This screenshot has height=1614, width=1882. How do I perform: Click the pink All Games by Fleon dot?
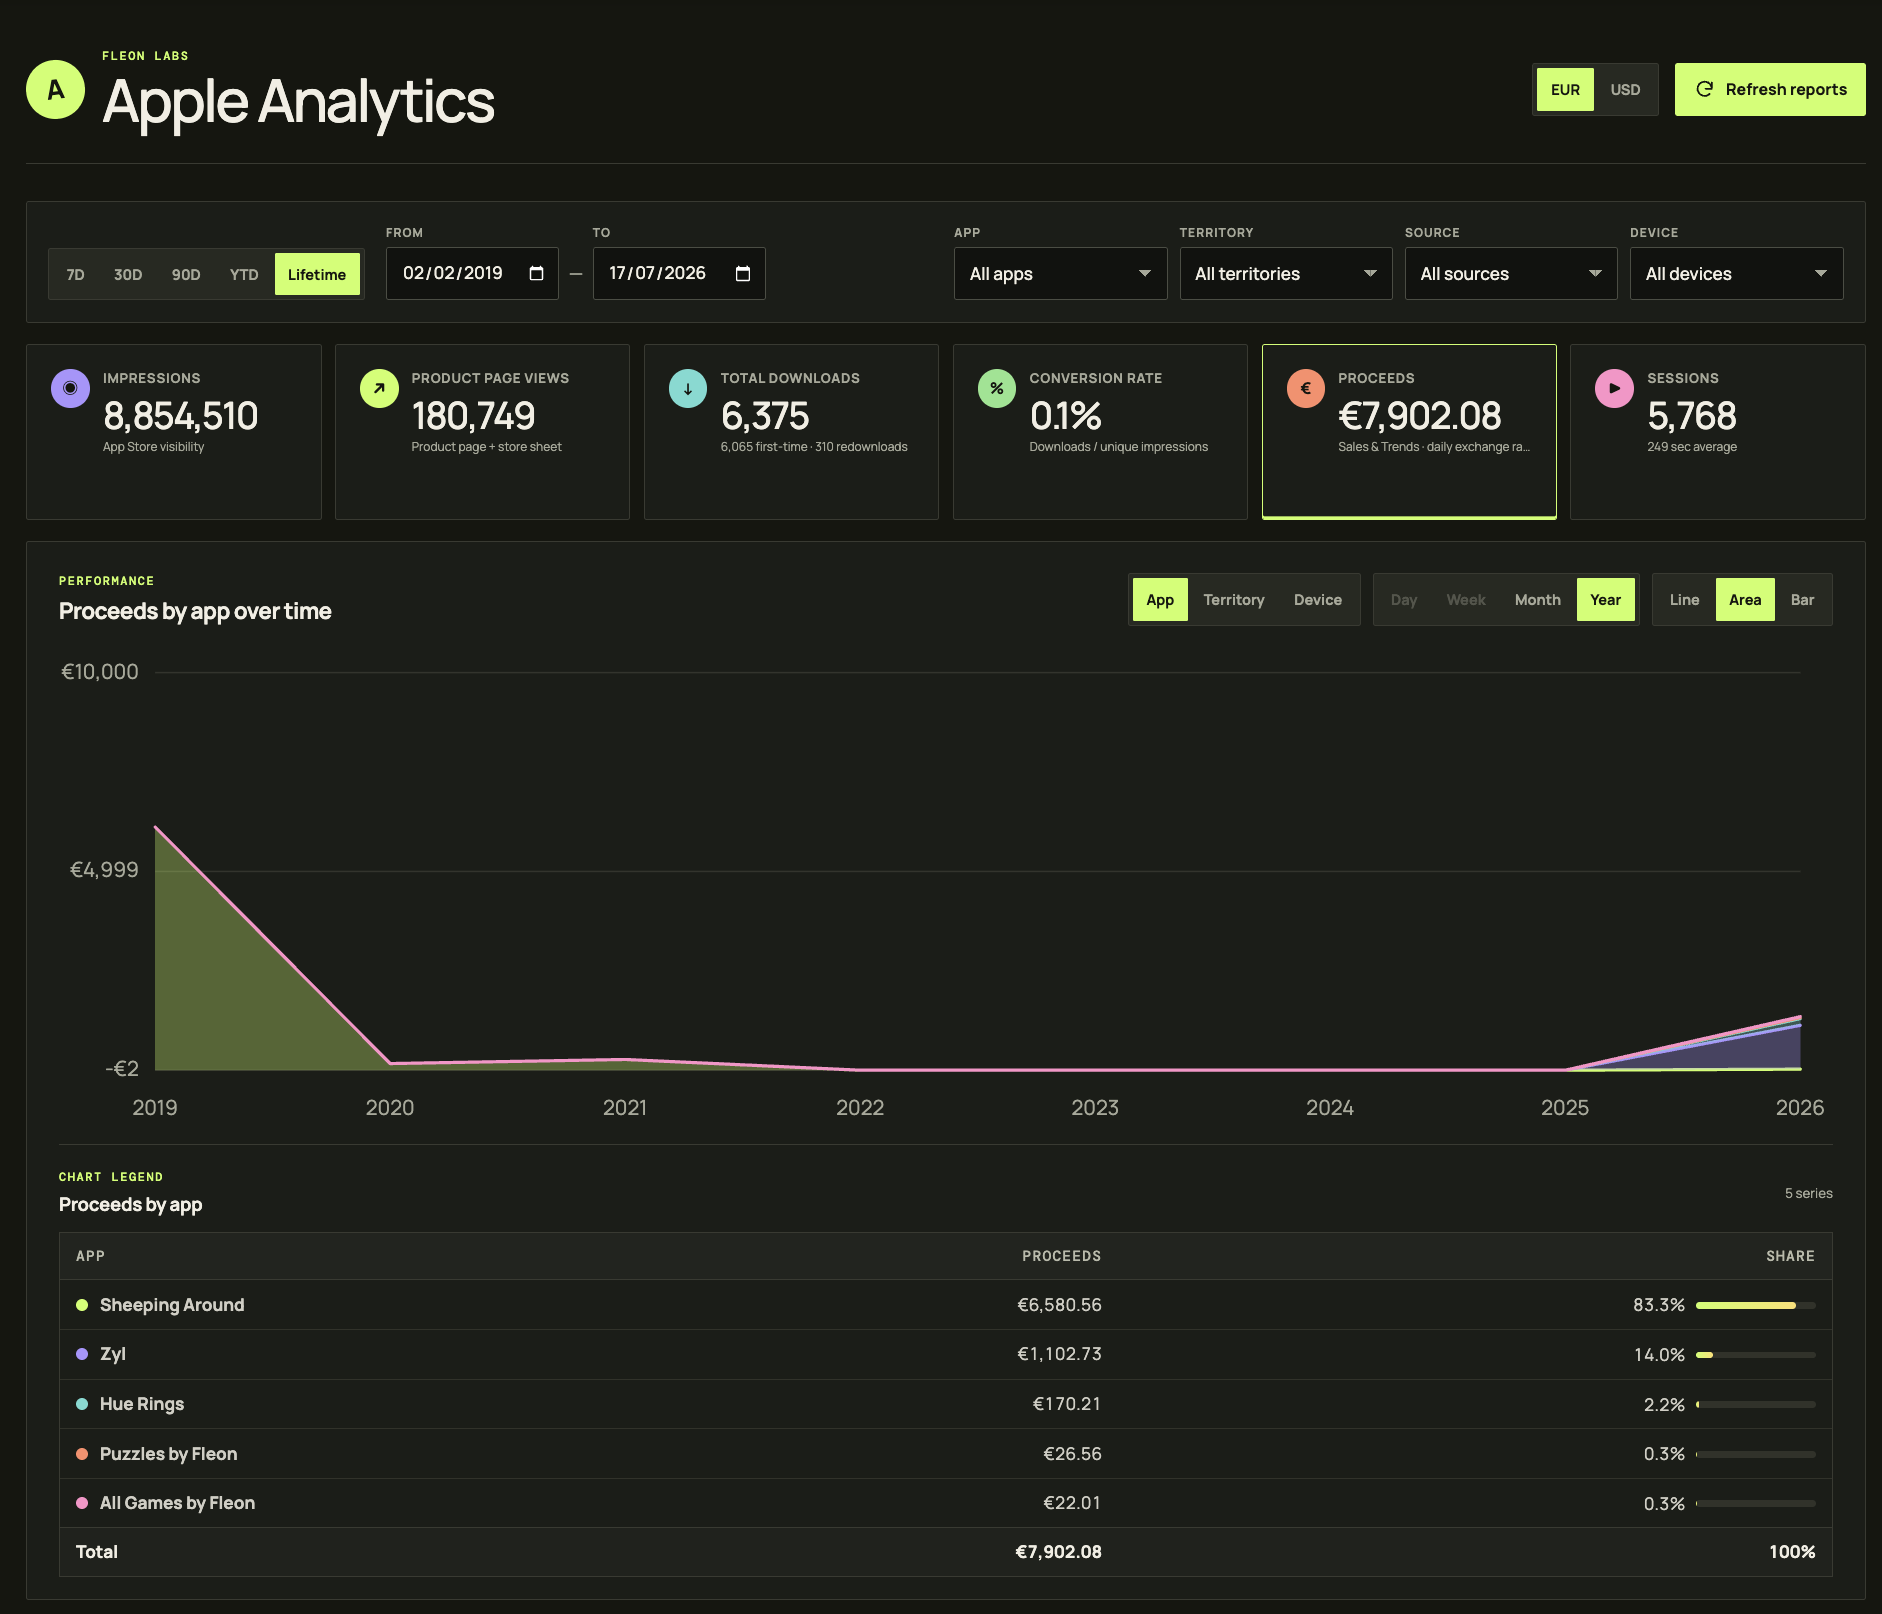click(82, 1503)
